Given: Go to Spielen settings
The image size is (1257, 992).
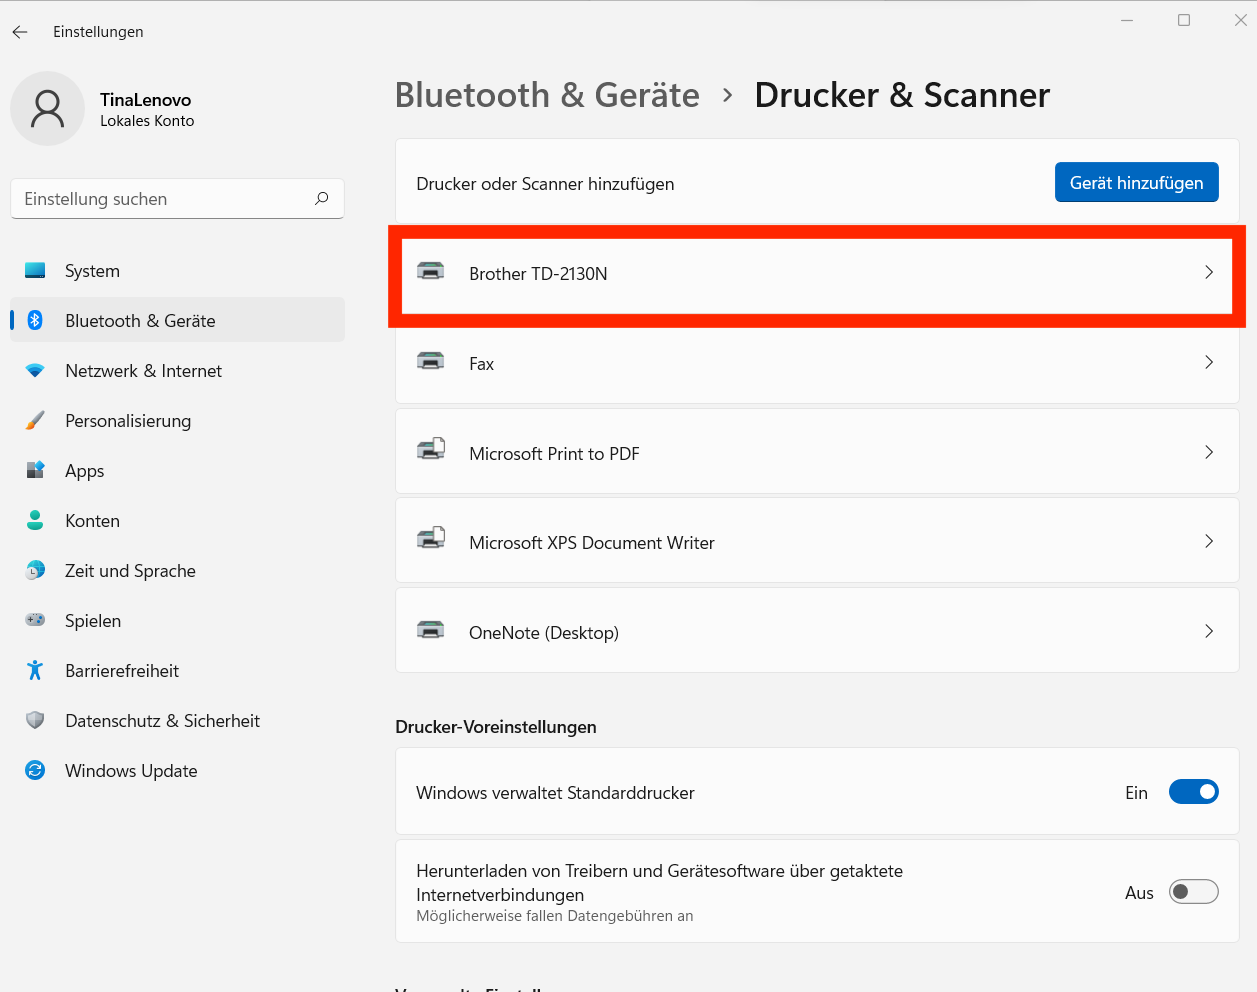Looking at the screenshot, I should [x=177, y=621].
